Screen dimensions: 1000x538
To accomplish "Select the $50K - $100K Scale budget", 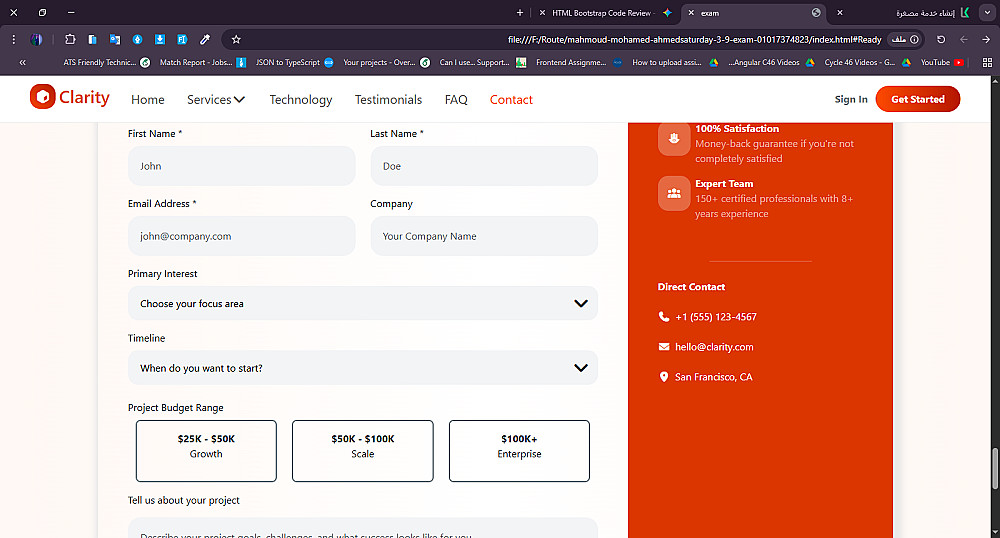I will click(363, 451).
